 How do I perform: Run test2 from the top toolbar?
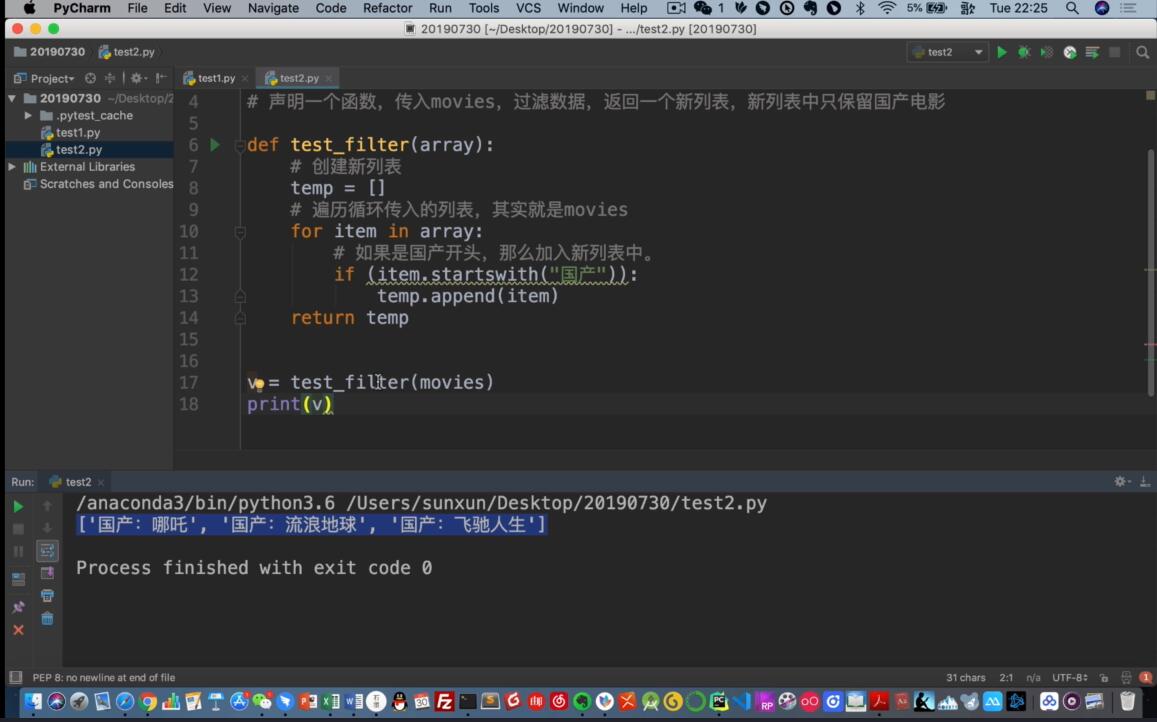pyautogui.click(x=1001, y=52)
